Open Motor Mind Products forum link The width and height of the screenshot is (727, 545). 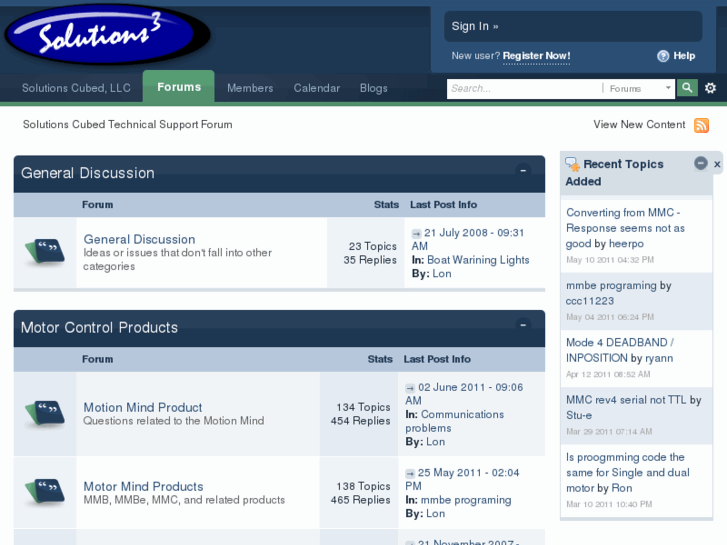point(143,487)
